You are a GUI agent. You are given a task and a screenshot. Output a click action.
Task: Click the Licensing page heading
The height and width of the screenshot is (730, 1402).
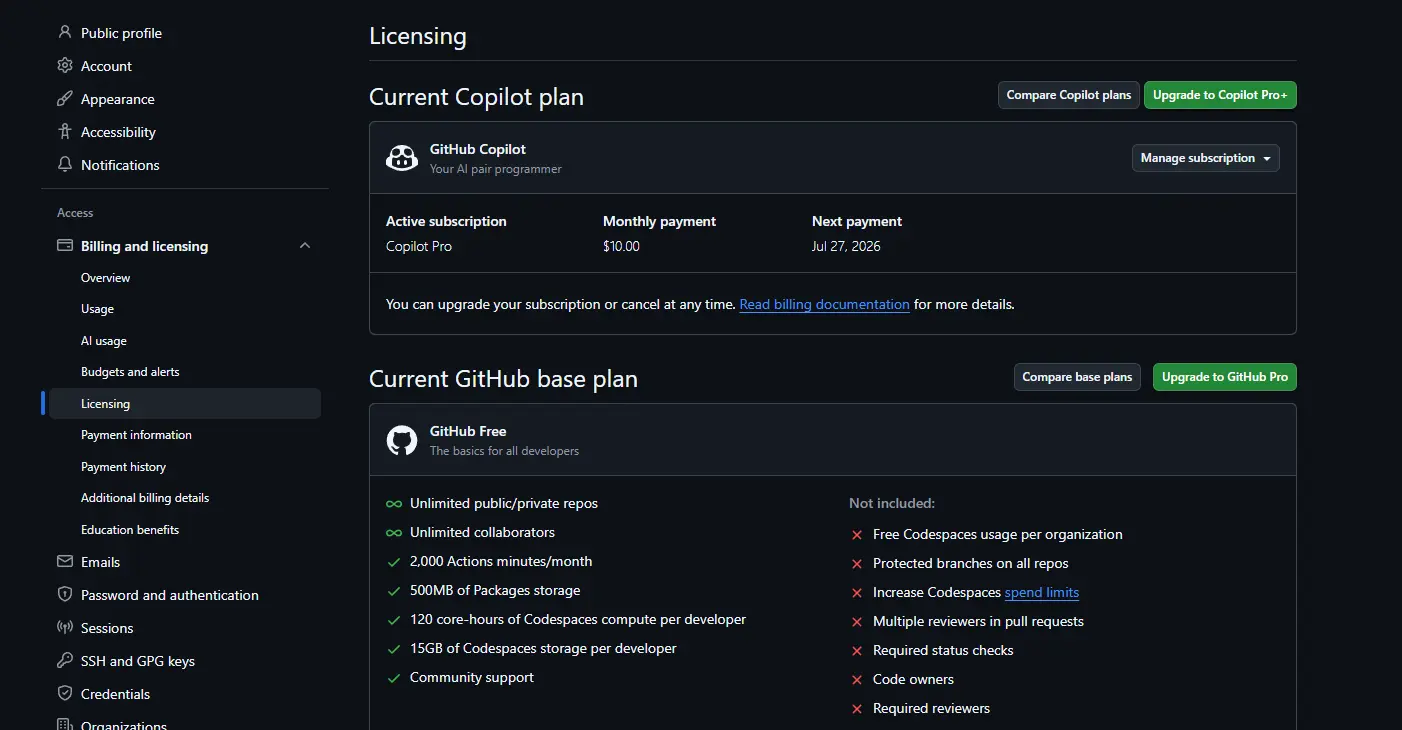tap(418, 36)
